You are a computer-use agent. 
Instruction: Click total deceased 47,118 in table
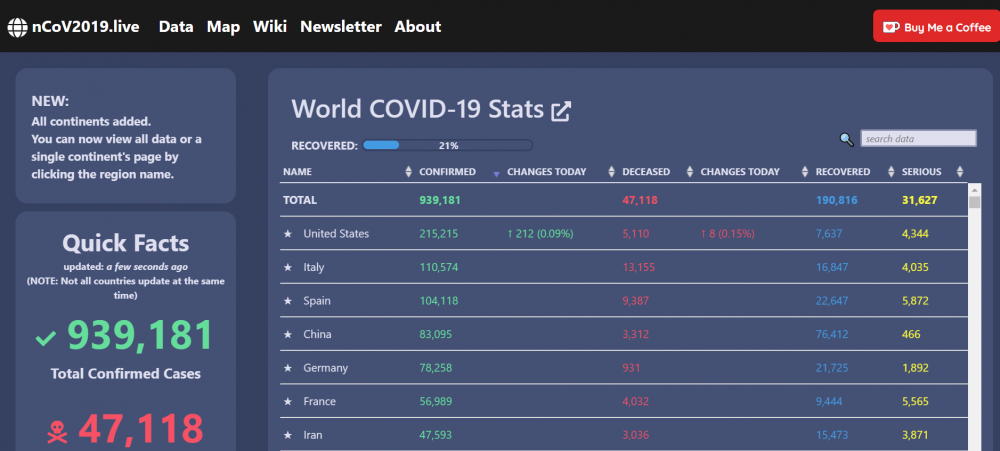coord(640,200)
